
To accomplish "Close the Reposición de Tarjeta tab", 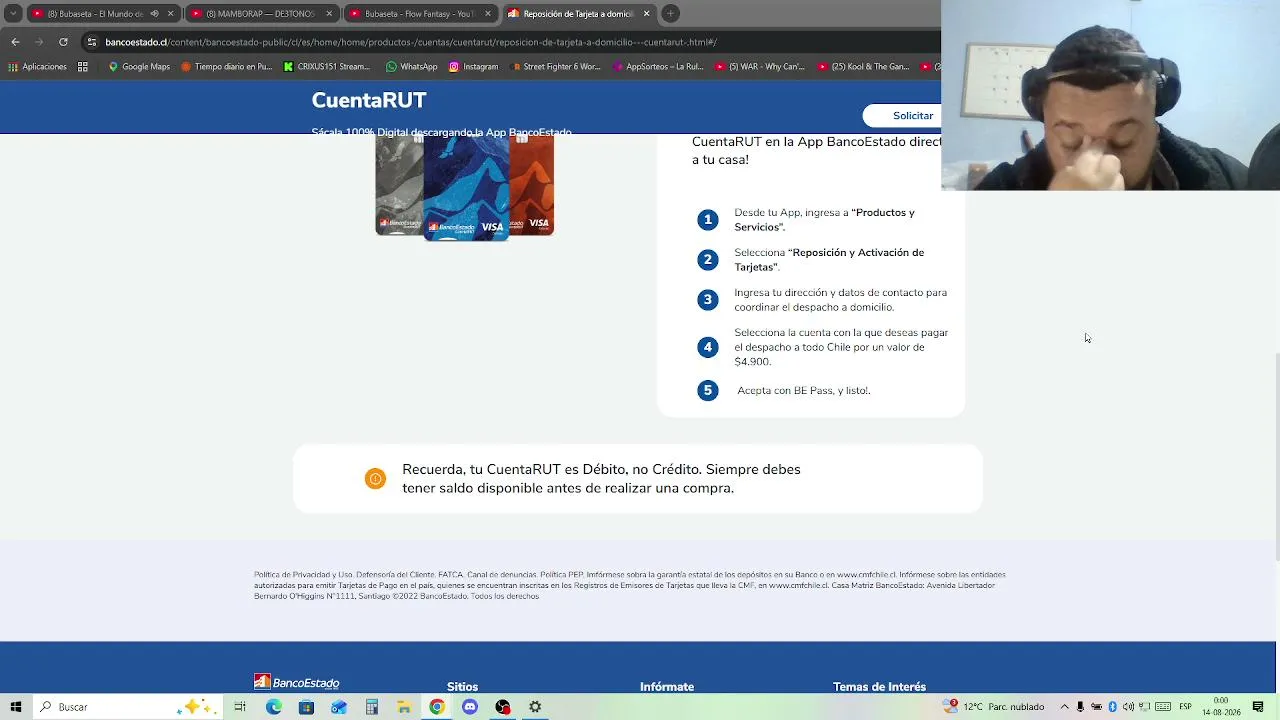I will click(x=646, y=14).
